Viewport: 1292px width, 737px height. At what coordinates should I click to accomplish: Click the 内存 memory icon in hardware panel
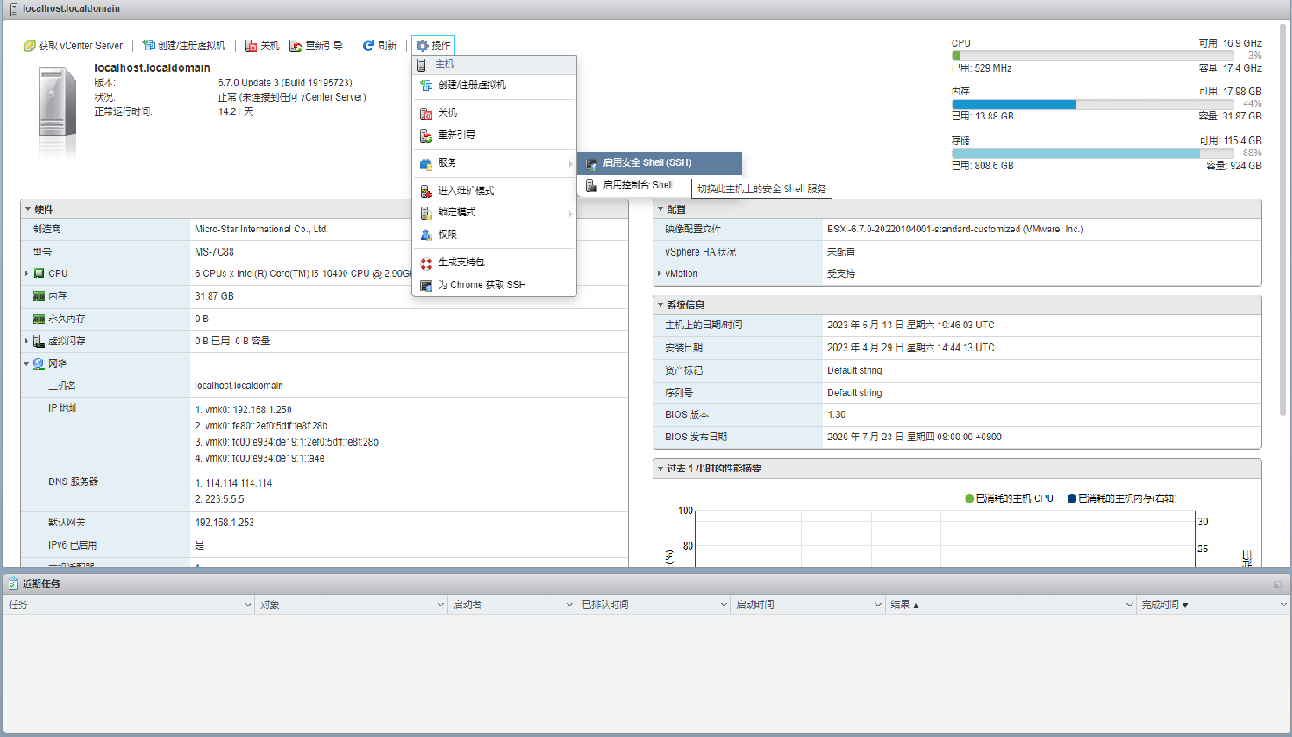pyautogui.click(x=39, y=297)
